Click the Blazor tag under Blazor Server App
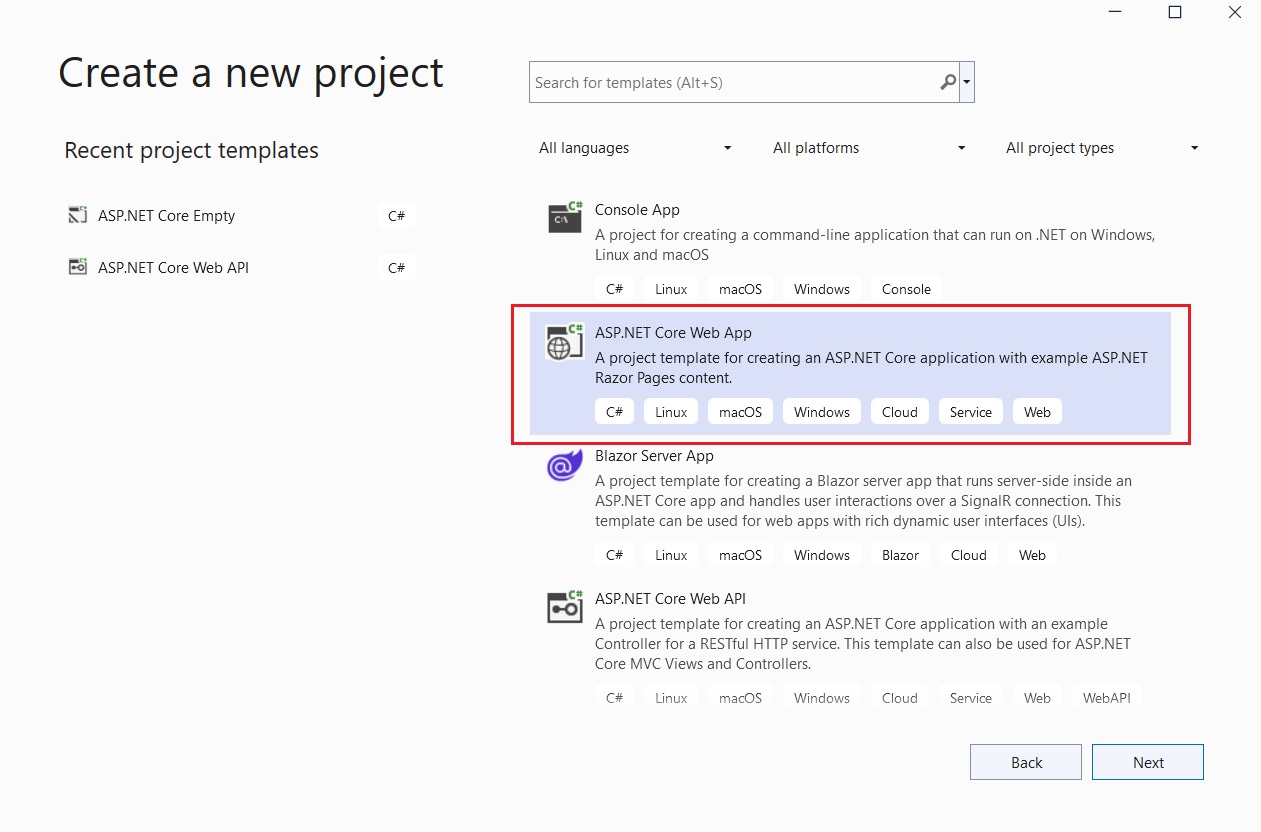 [x=900, y=555]
